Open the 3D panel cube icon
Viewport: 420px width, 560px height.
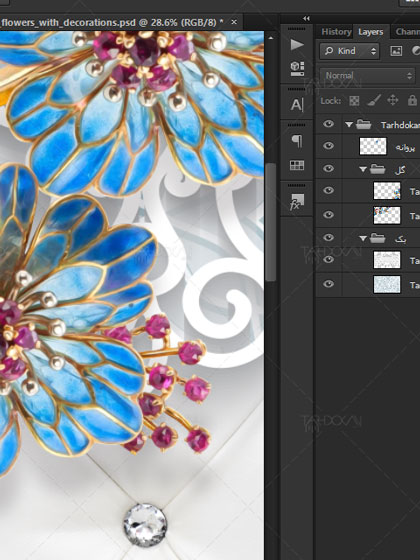pyautogui.click(x=297, y=68)
